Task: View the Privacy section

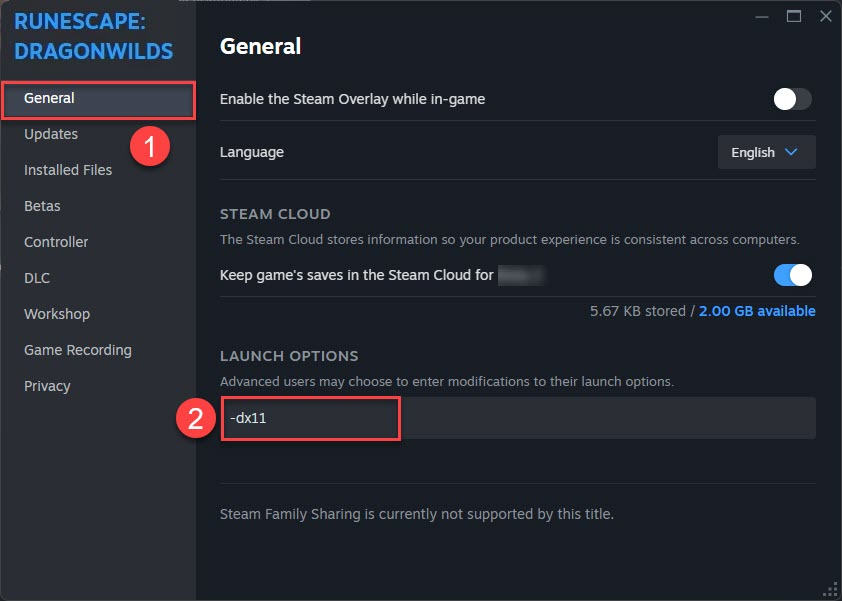Action: point(46,385)
